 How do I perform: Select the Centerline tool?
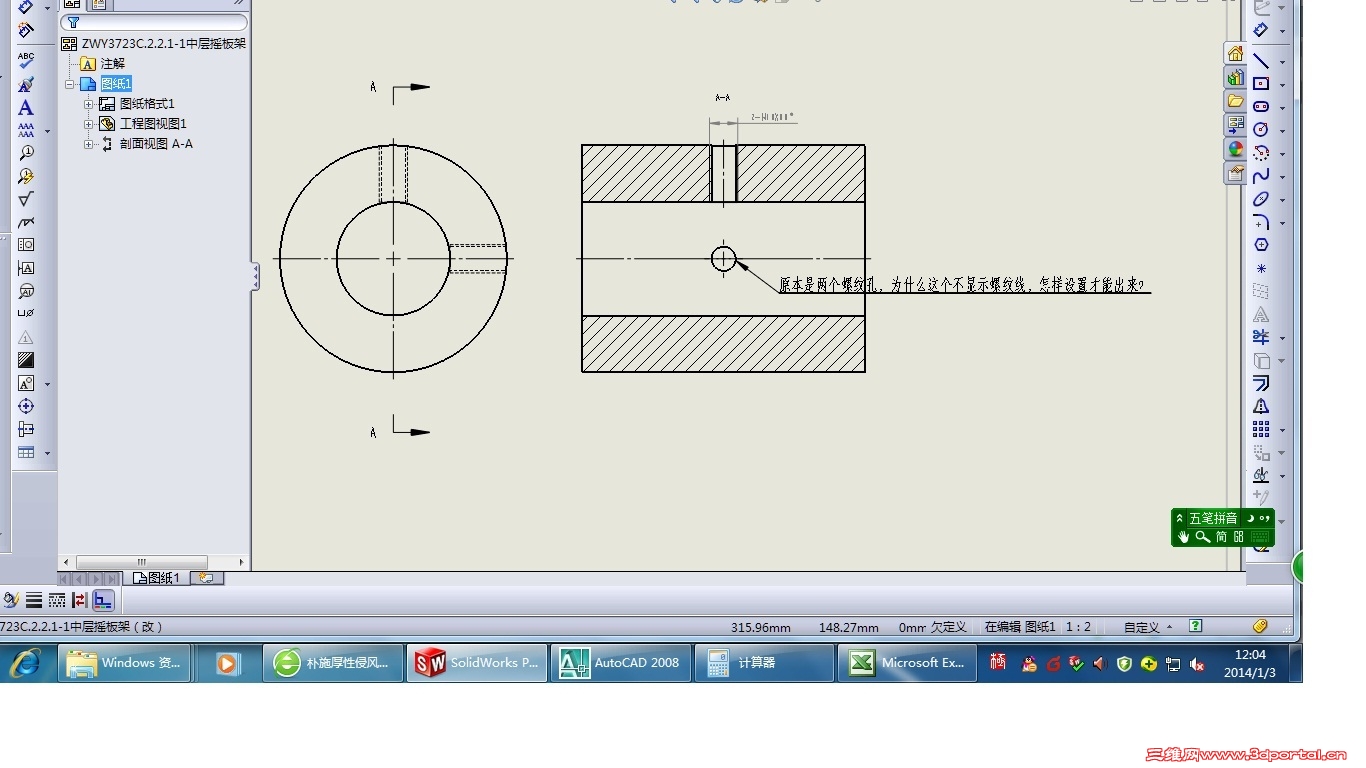click(x=26, y=429)
